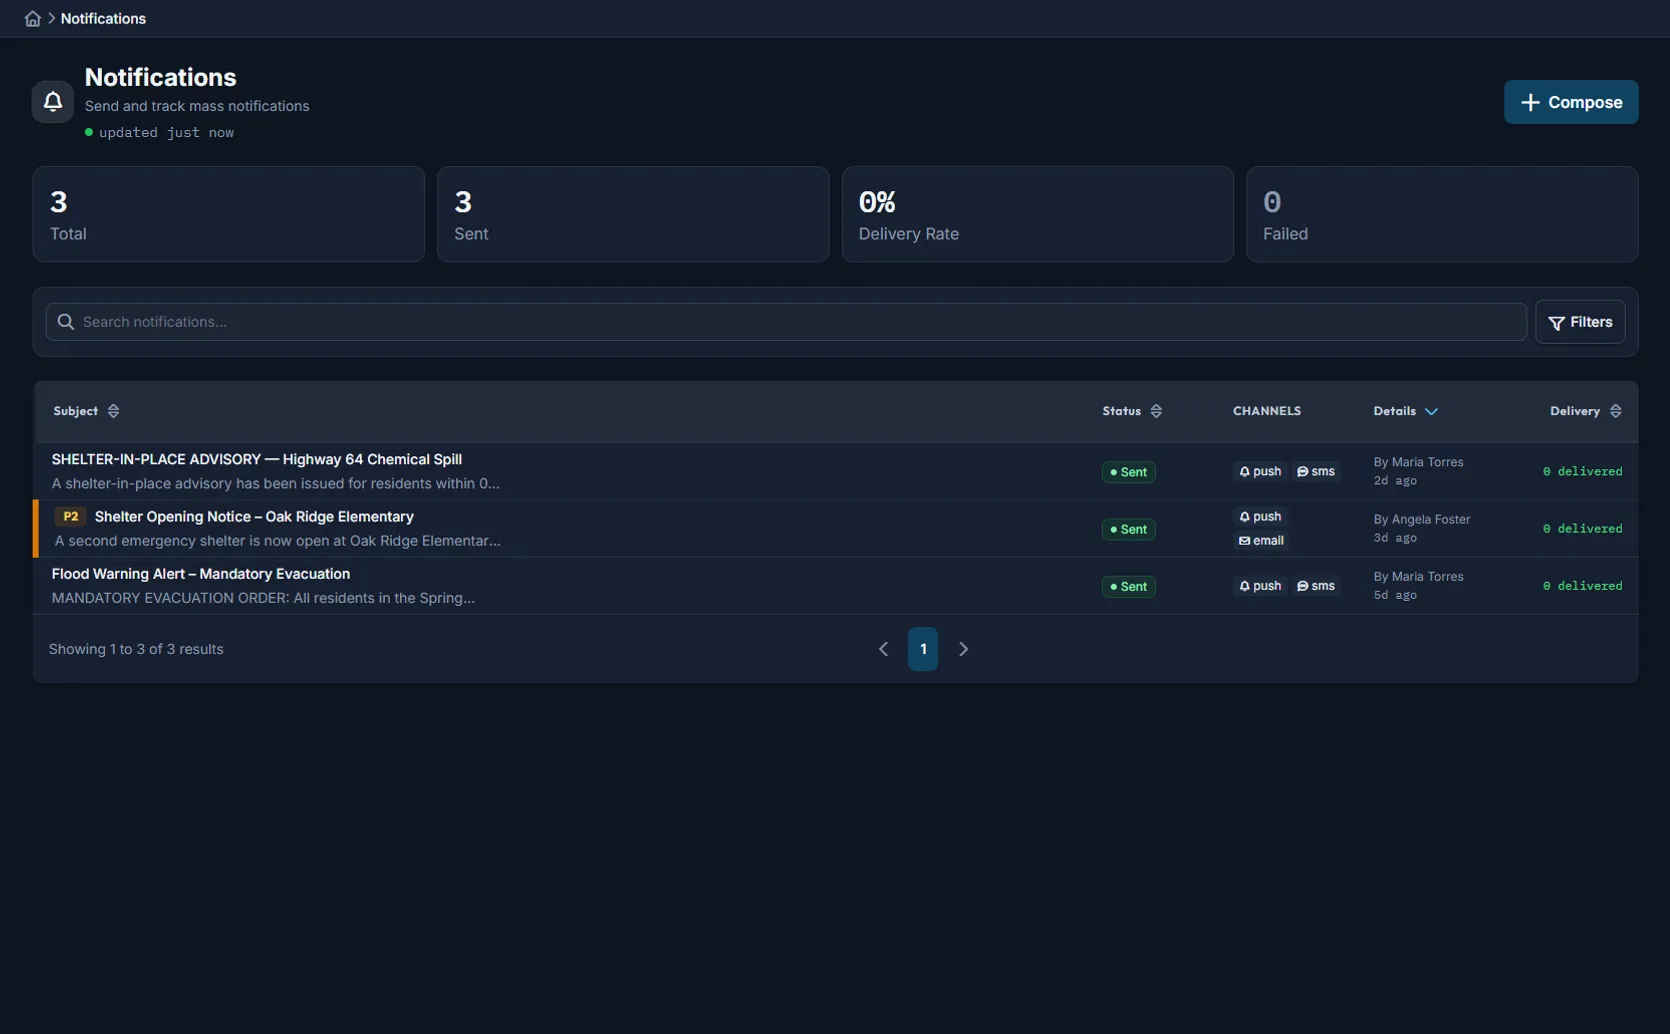1670x1034 pixels.
Task: Select the Failed stat card
Action: point(1442,215)
